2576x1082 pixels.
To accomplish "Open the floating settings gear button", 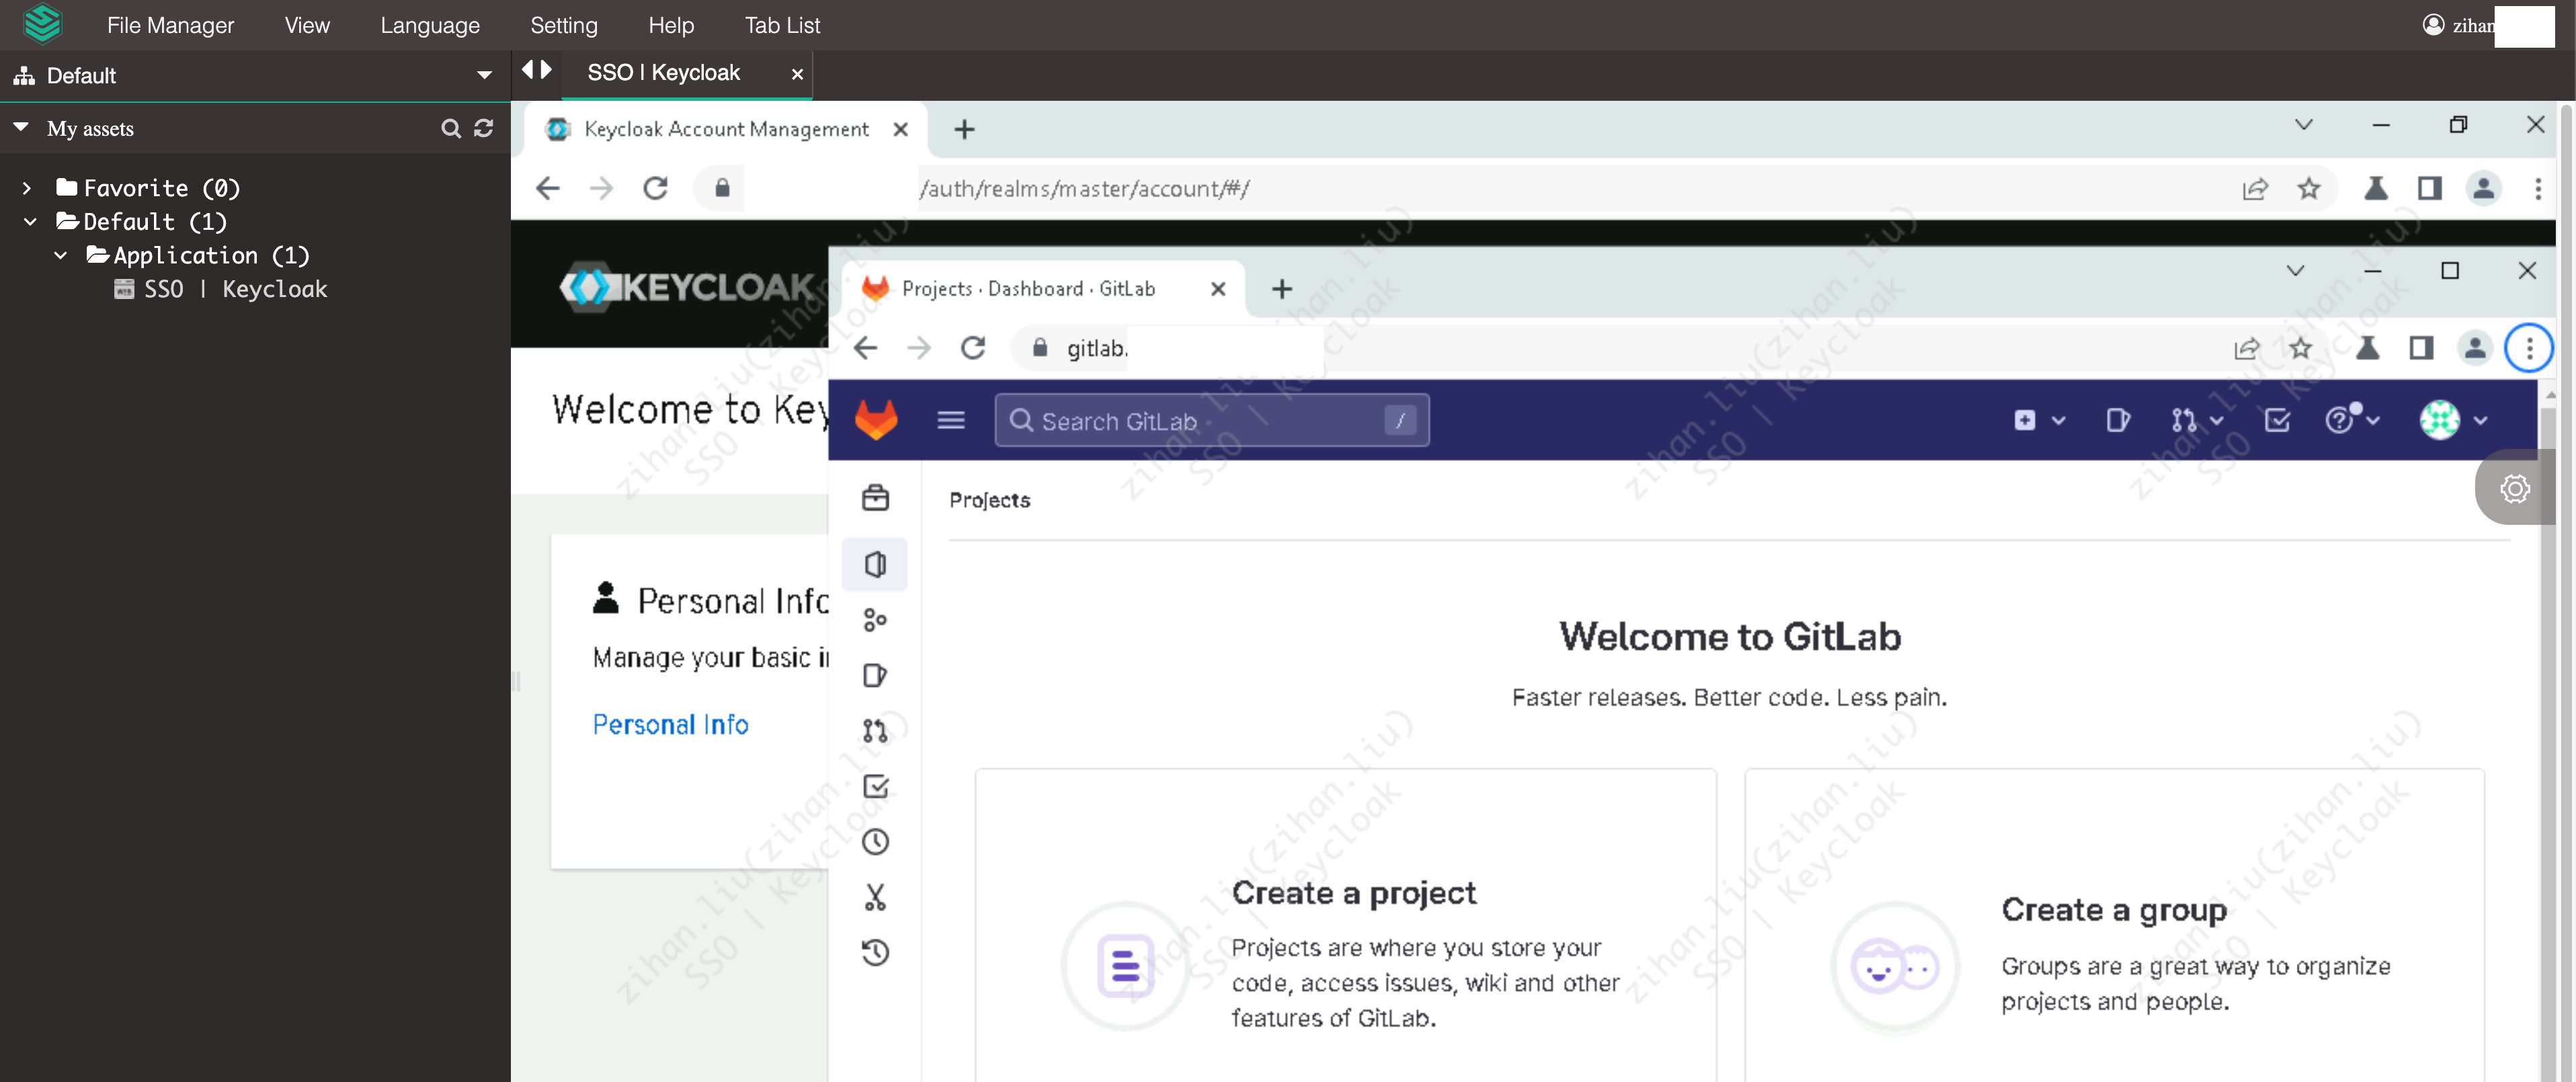I will coord(2514,488).
